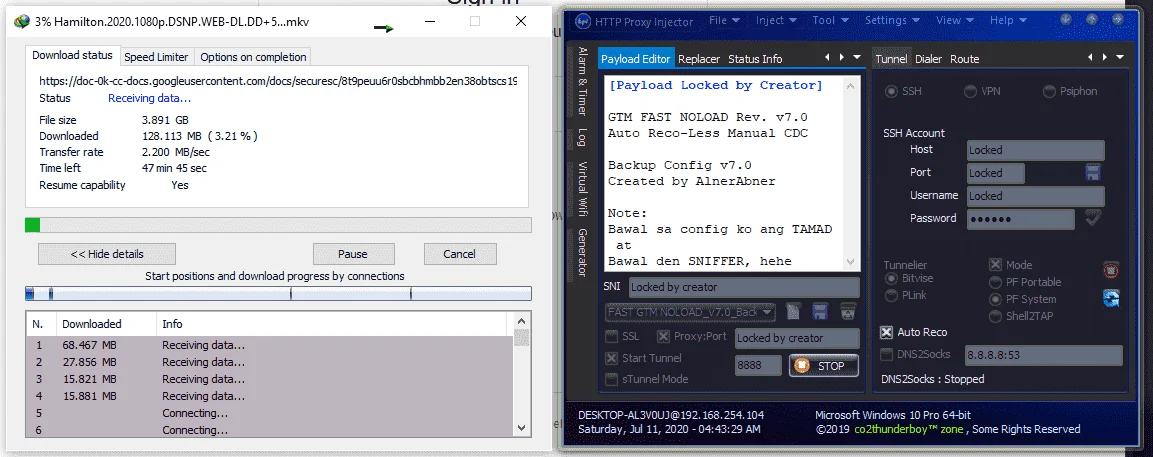This screenshot has width=1153, height=457.
Task: Select the Psiphon radio button
Action: tap(1049, 91)
